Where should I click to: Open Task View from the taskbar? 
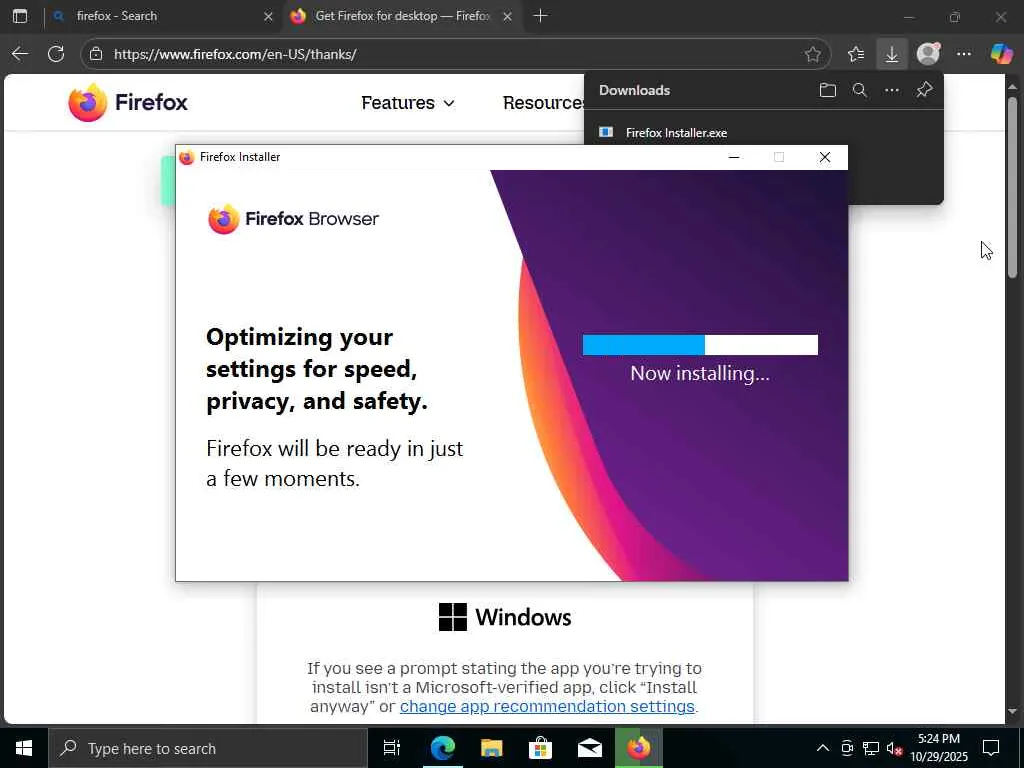point(391,748)
